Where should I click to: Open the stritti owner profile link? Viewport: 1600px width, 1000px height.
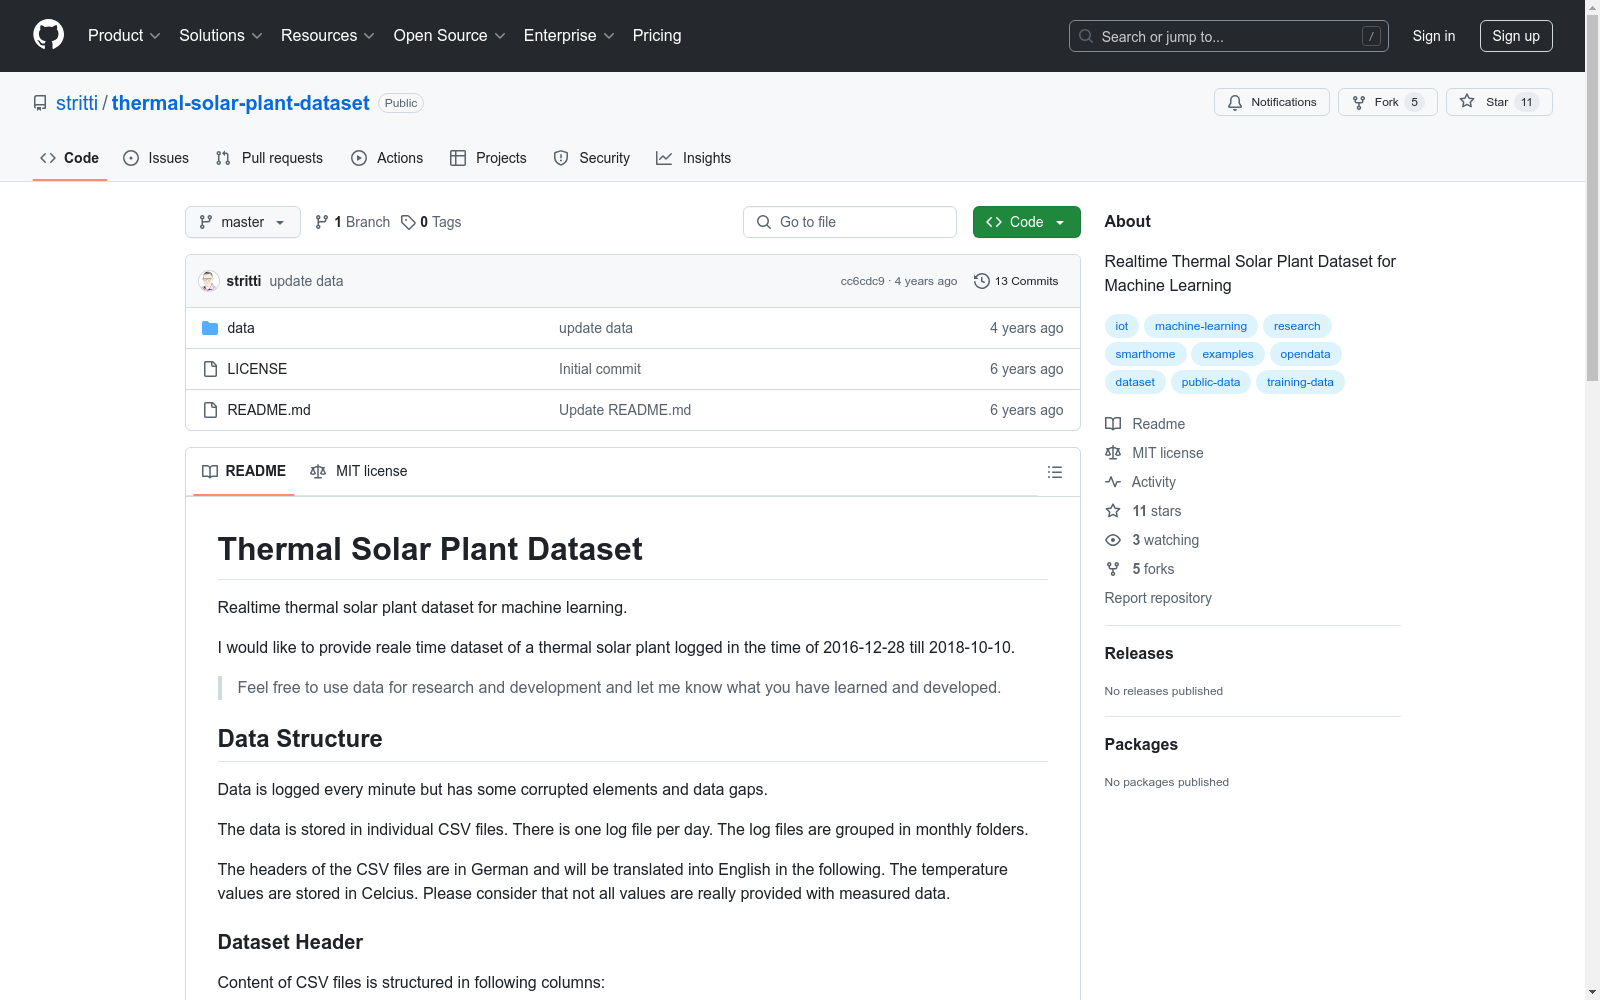[77, 103]
